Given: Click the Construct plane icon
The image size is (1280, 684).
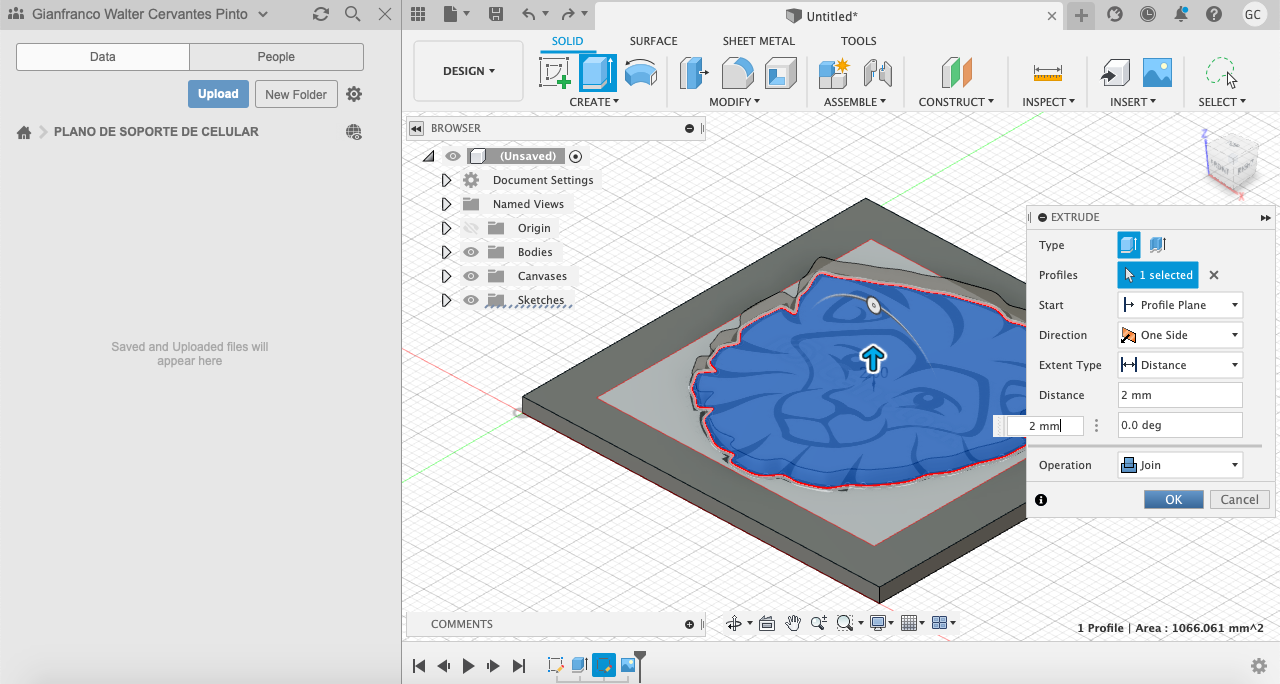Looking at the screenshot, I should [x=956, y=73].
